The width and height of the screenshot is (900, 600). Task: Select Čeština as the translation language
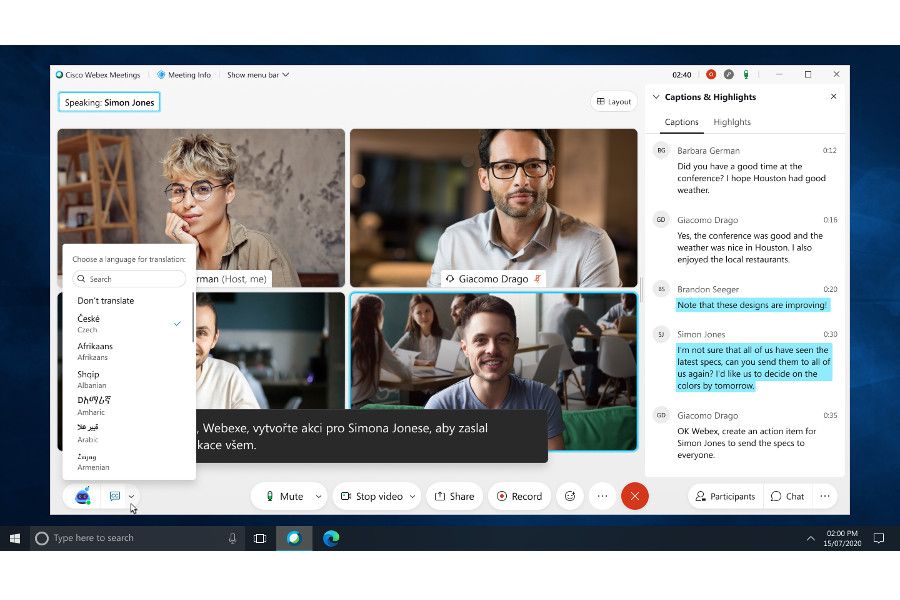coord(120,323)
